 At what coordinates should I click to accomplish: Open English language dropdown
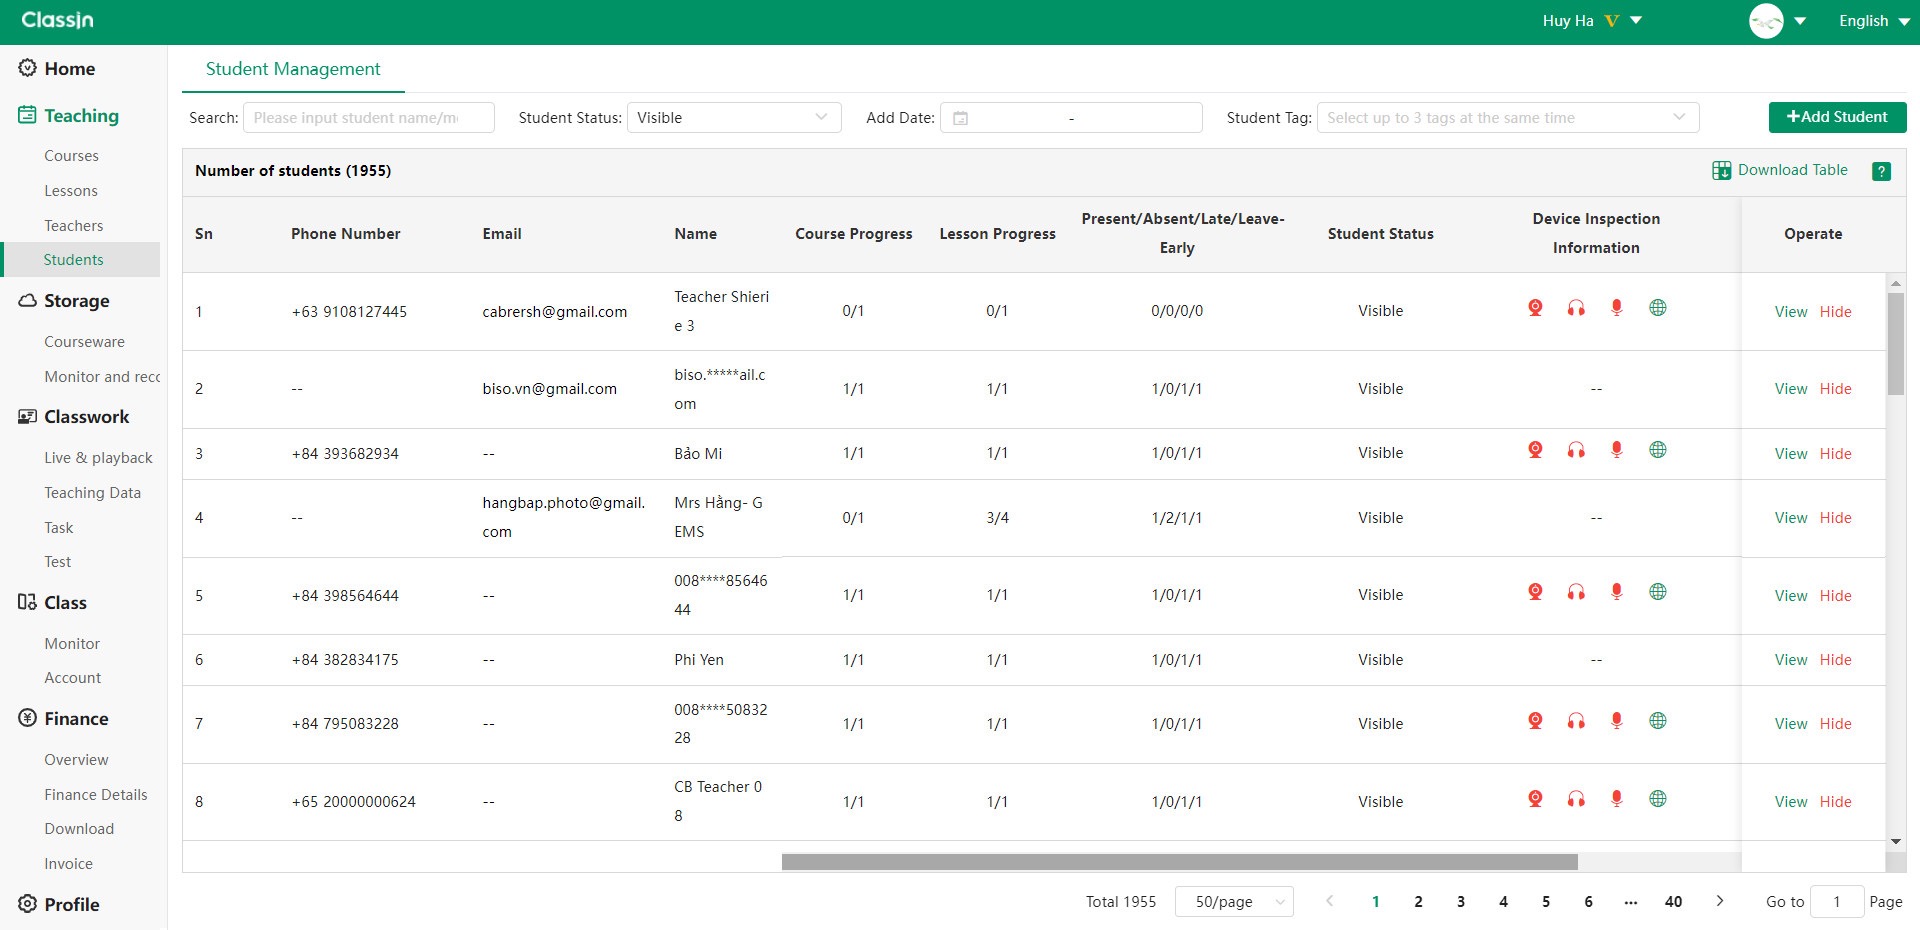point(1874,21)
